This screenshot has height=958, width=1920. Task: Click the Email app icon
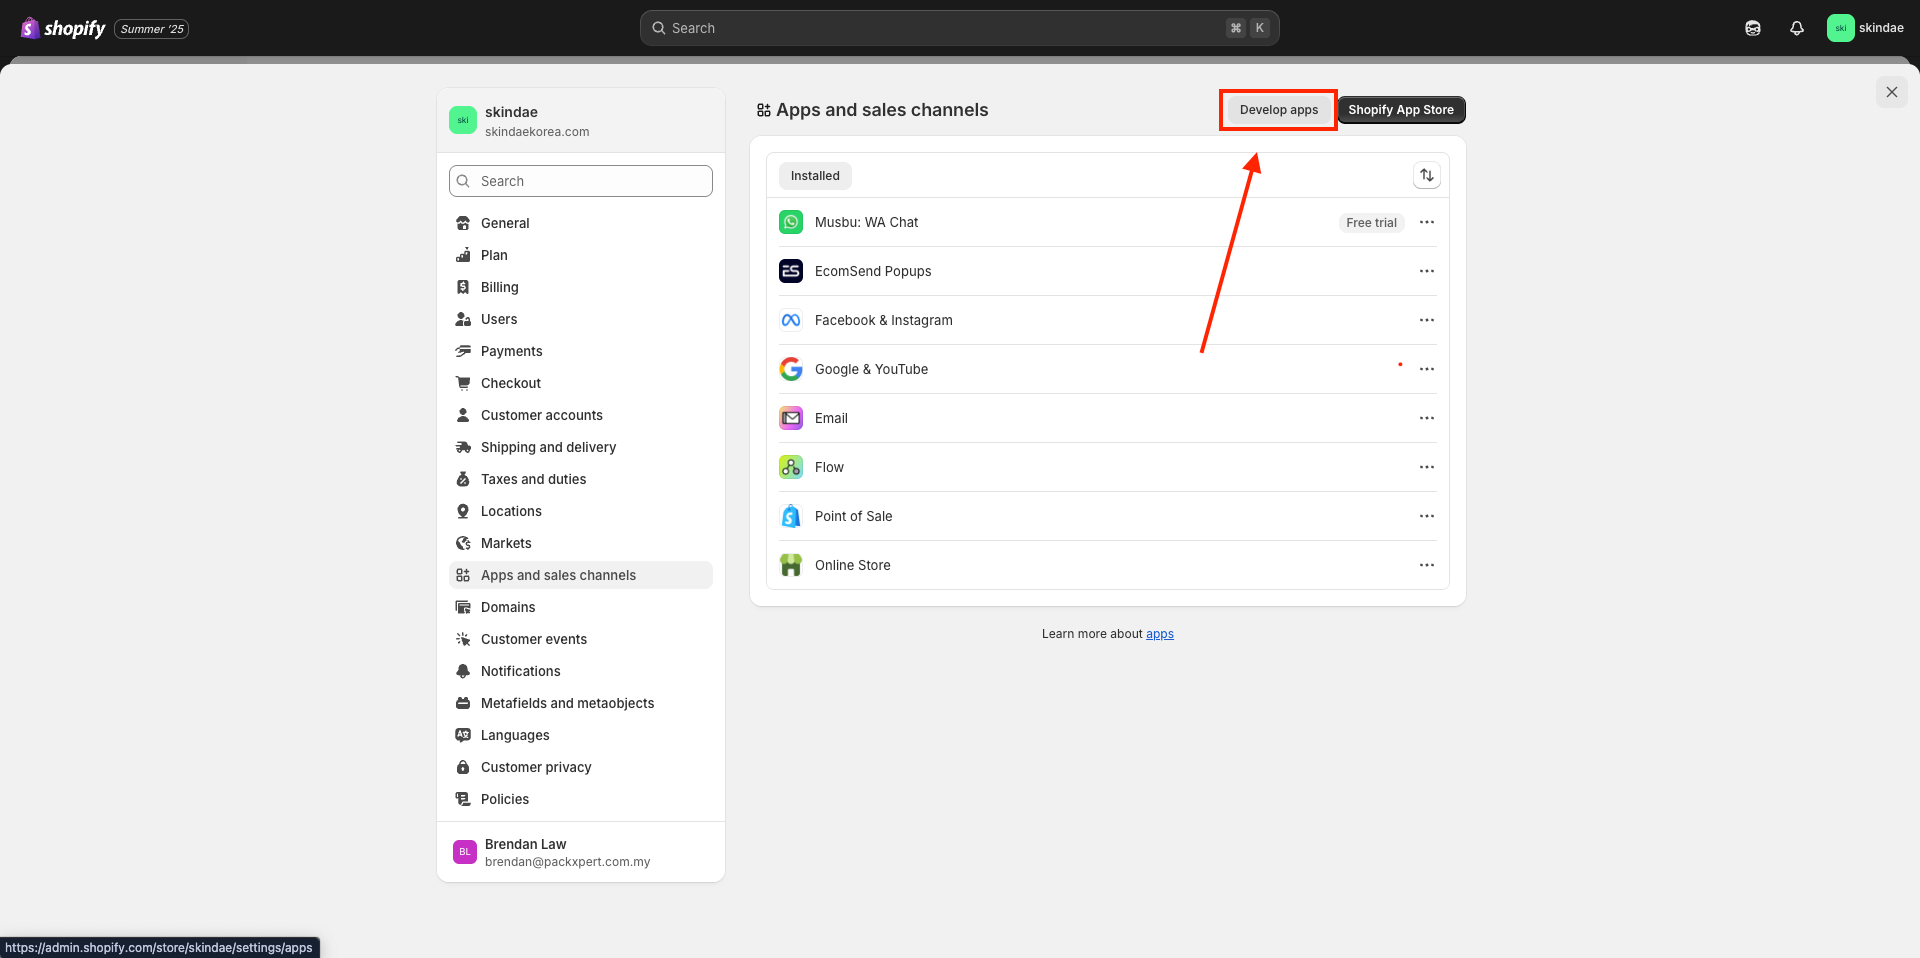click(x=791, y=418)
